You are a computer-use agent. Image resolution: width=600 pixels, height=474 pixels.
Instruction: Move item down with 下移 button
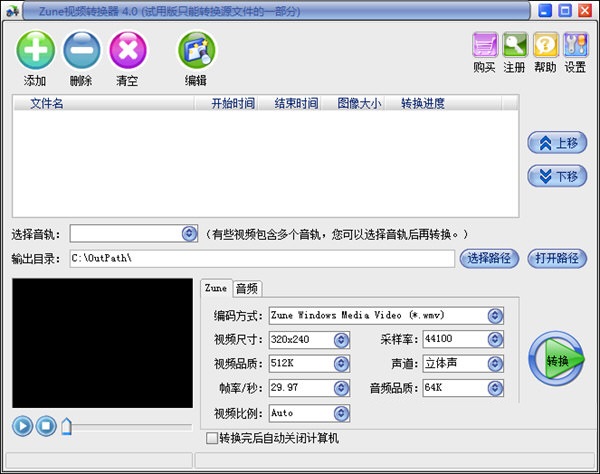[x=557, y=176]
